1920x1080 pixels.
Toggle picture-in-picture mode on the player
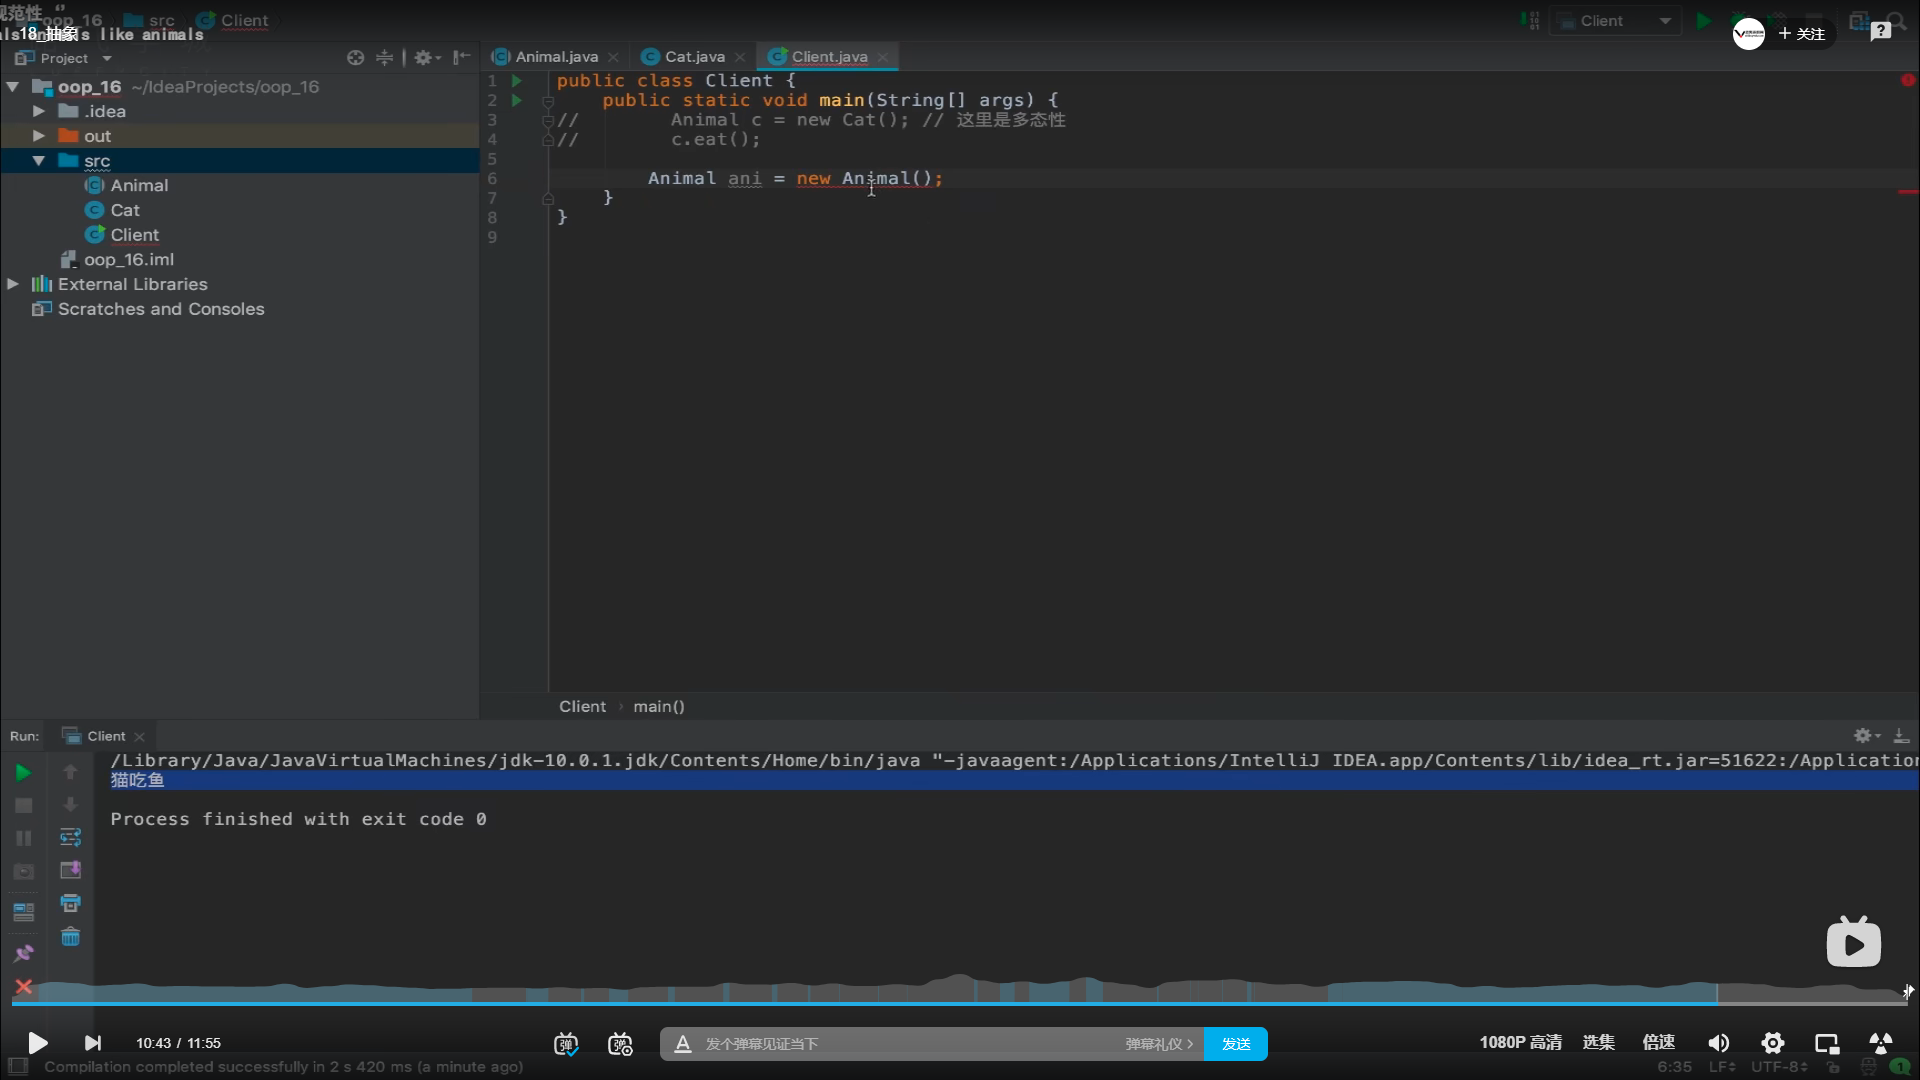[1826, 1043]
